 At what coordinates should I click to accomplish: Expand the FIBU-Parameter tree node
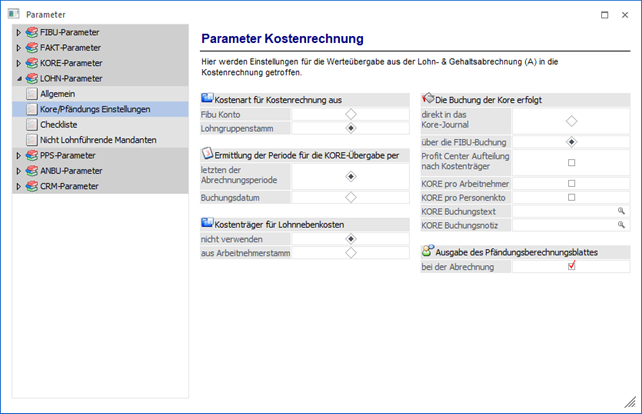(18, 33)
